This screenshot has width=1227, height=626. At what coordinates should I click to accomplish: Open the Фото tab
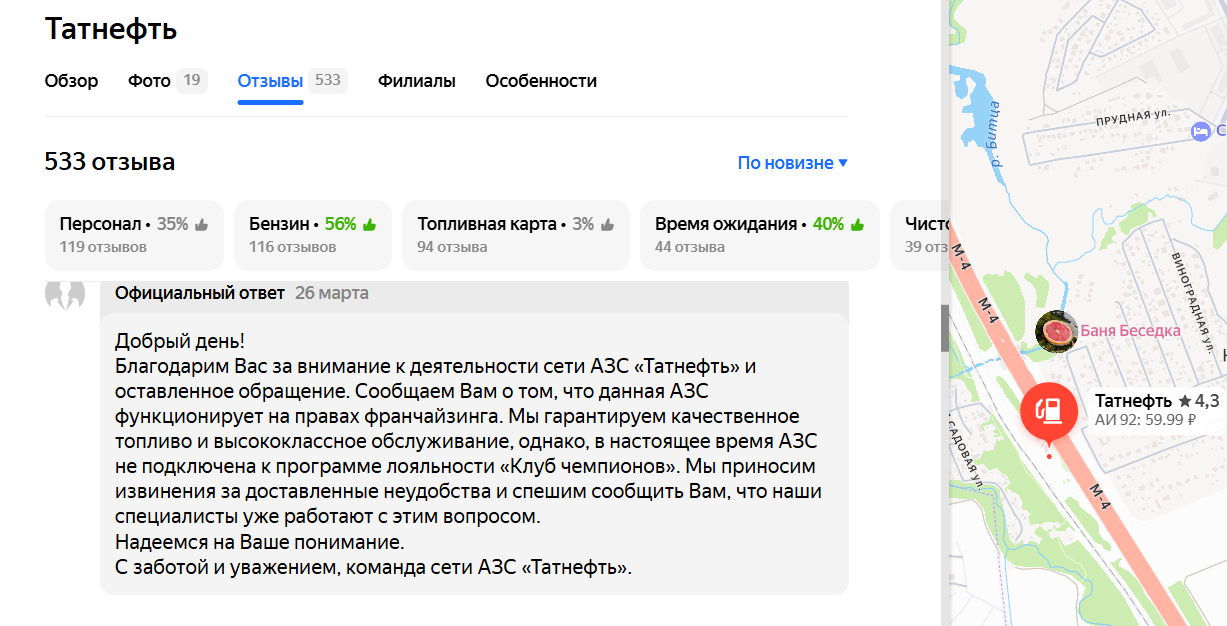pos(150,81)
